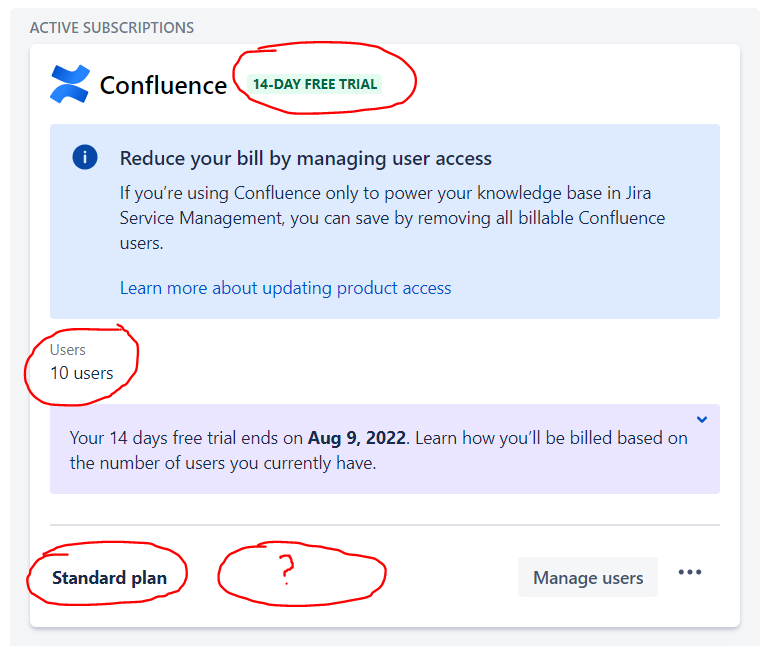Click the Standard plan label

(x=110, y=578)
